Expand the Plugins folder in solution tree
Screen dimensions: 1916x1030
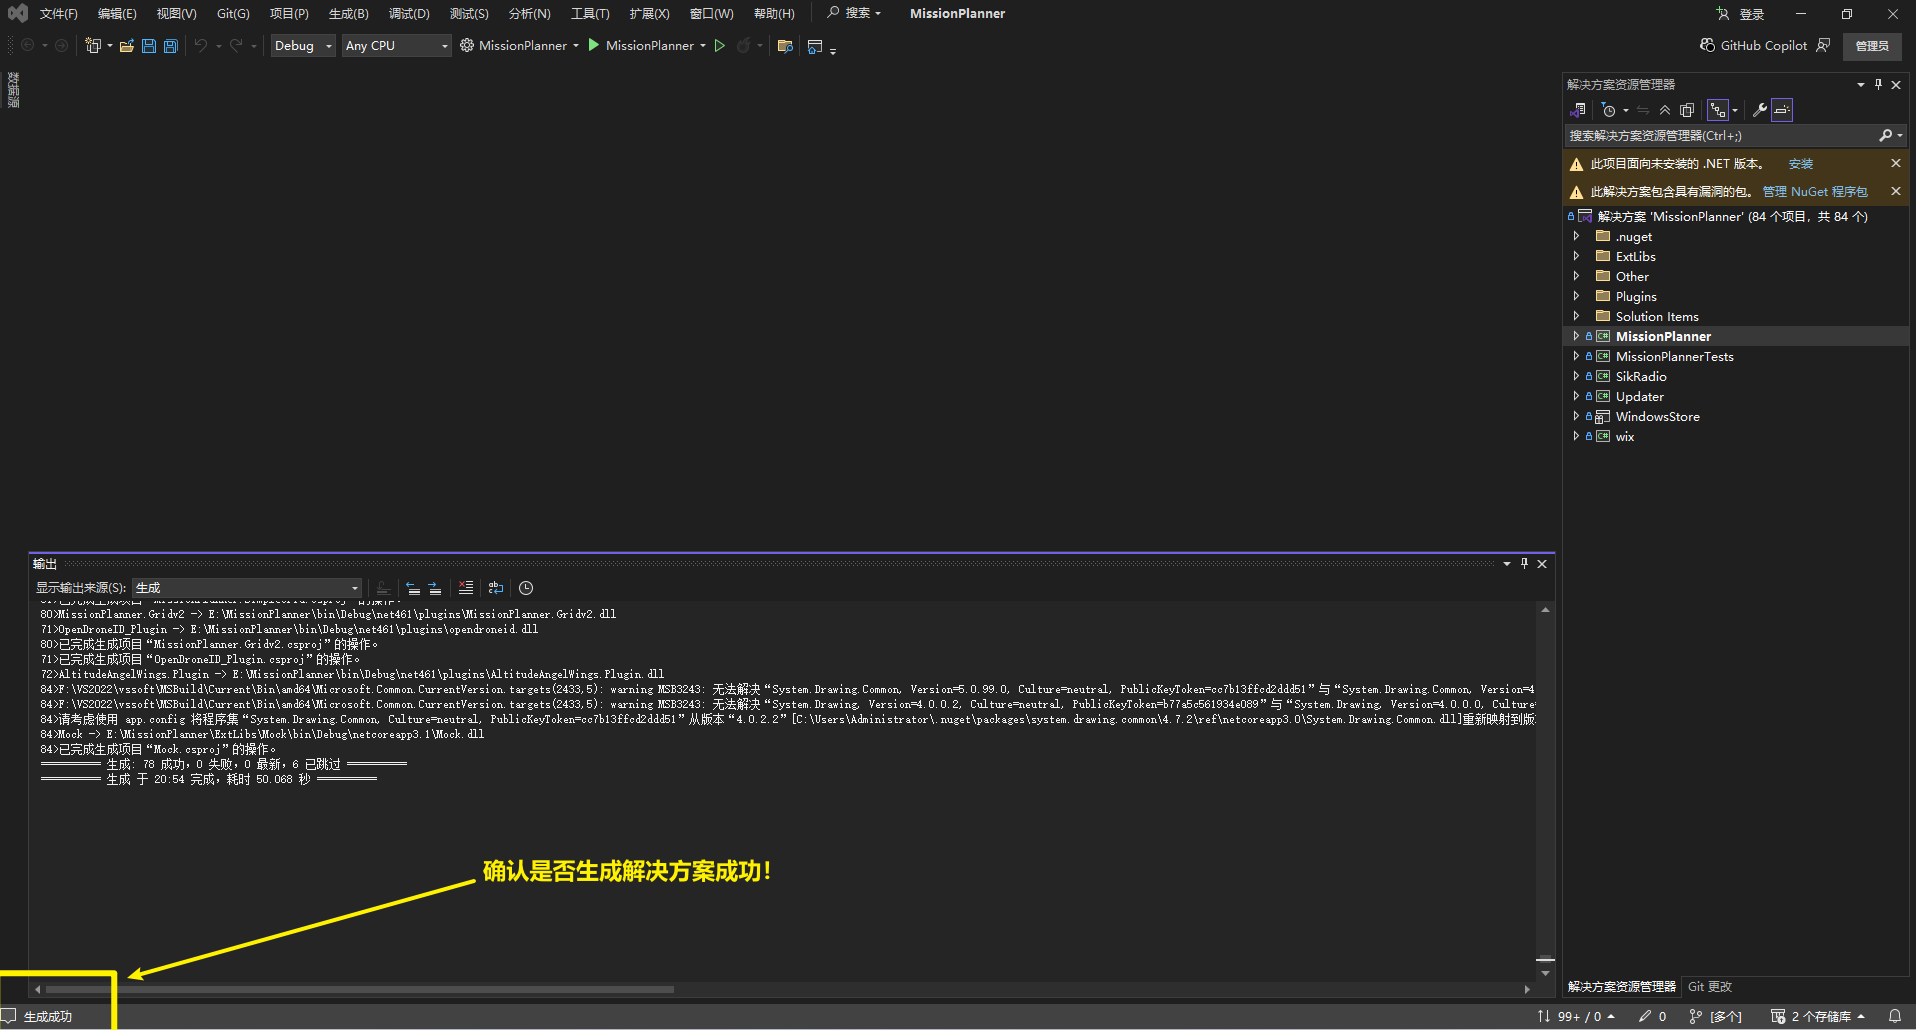[1577, 296]
